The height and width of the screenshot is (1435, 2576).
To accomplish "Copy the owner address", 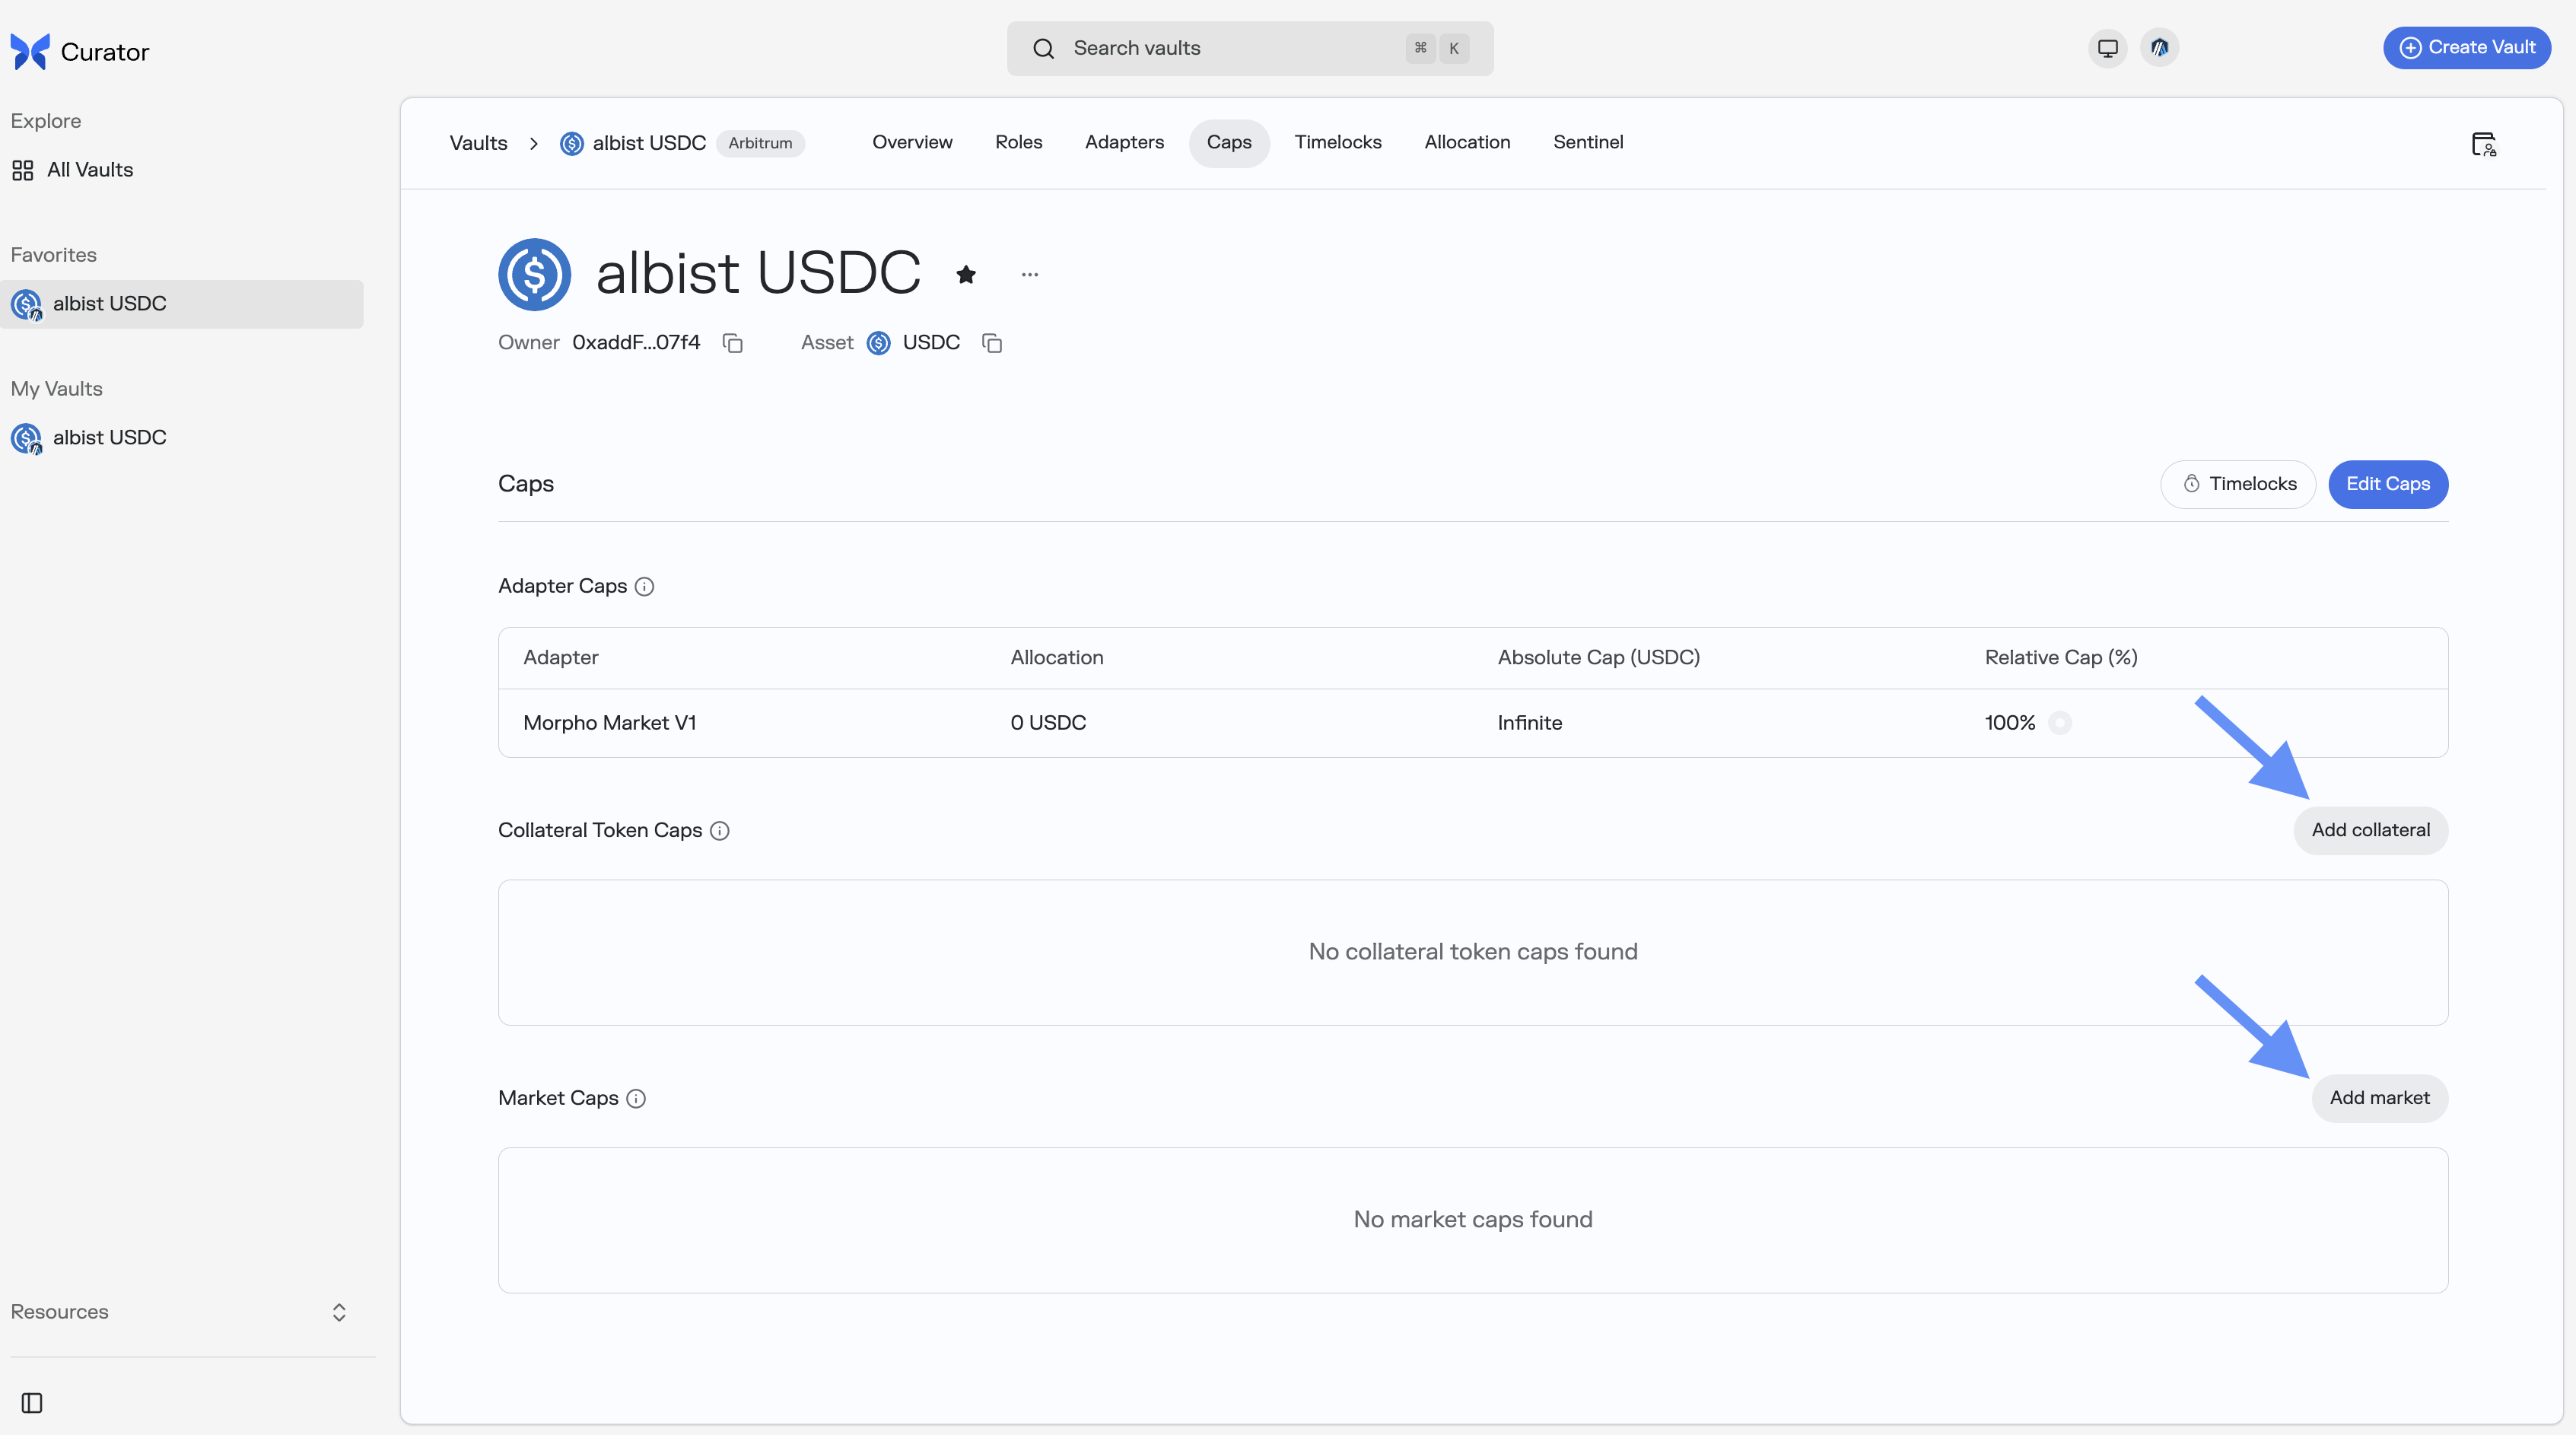I will pyautogui.click(x=733, y=343).
